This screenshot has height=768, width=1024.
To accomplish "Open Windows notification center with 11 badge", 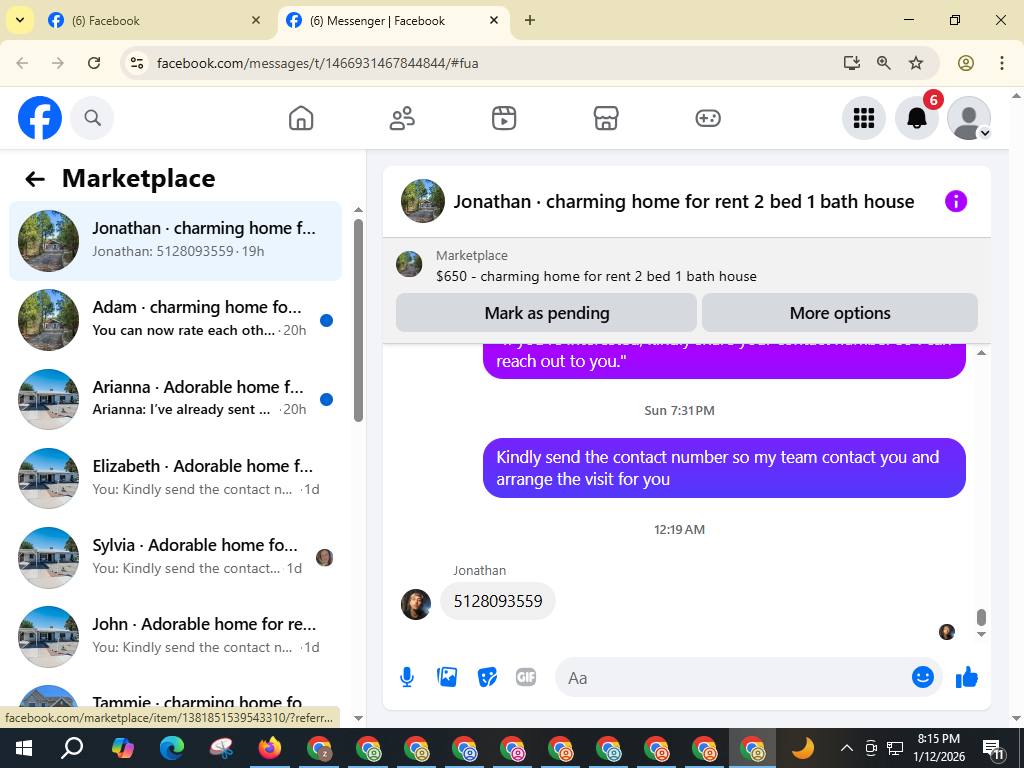I will coord(994,748).
